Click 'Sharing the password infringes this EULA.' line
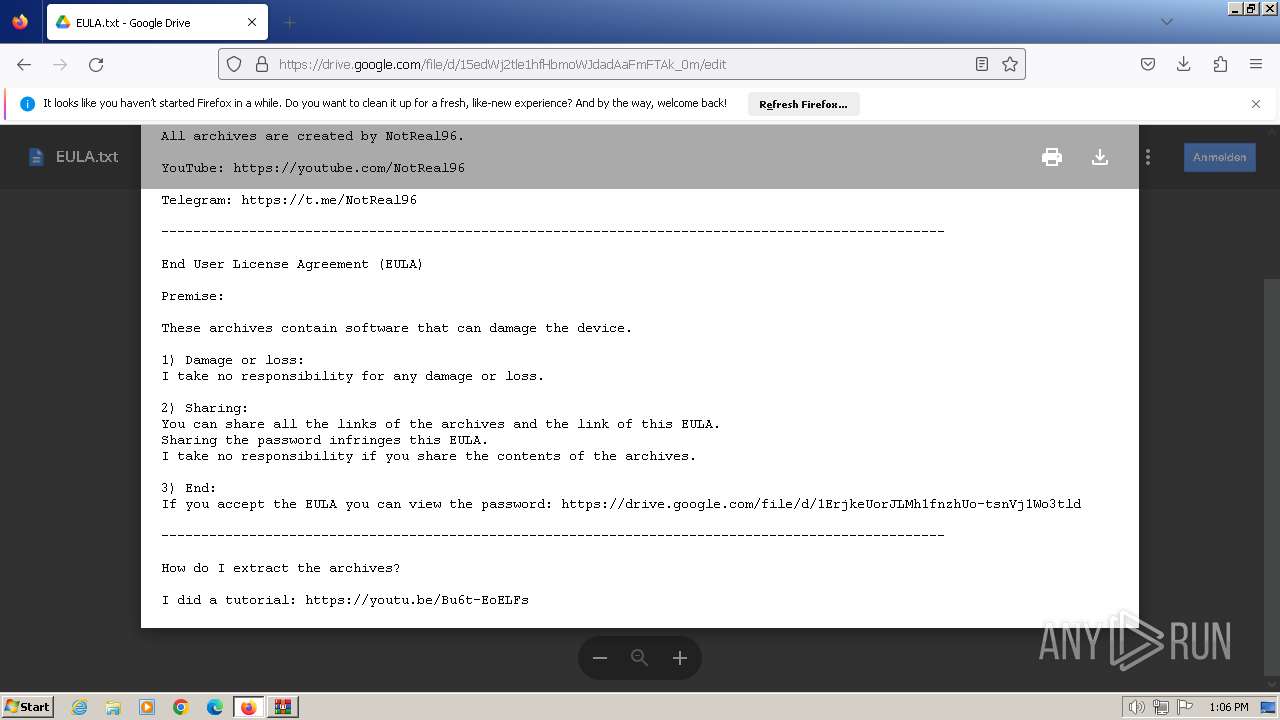Image resolution: width=1280 pixels, height=720 pixels. click(x=325, y=440)
